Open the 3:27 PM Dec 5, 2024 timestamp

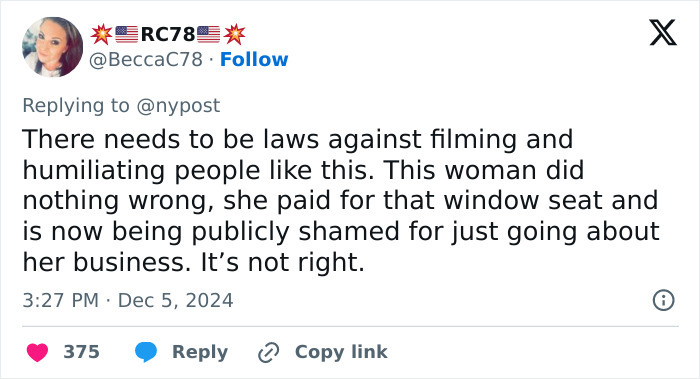(x=128, y=300)
